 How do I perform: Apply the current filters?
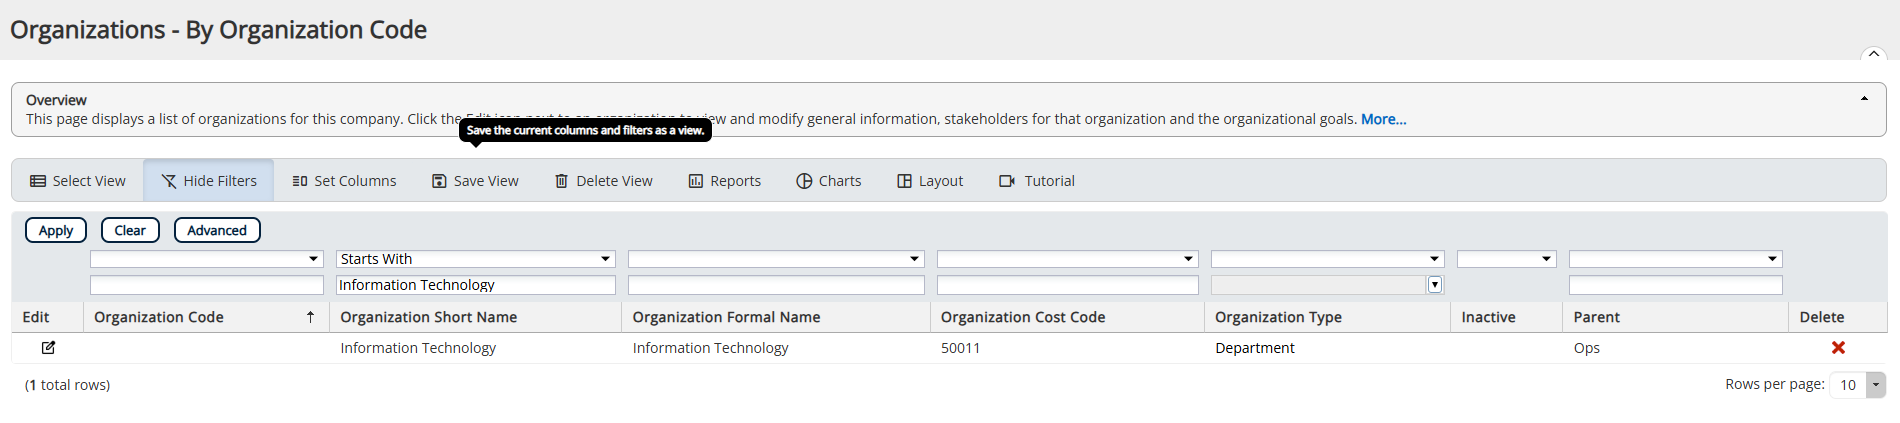click(56, 230)
